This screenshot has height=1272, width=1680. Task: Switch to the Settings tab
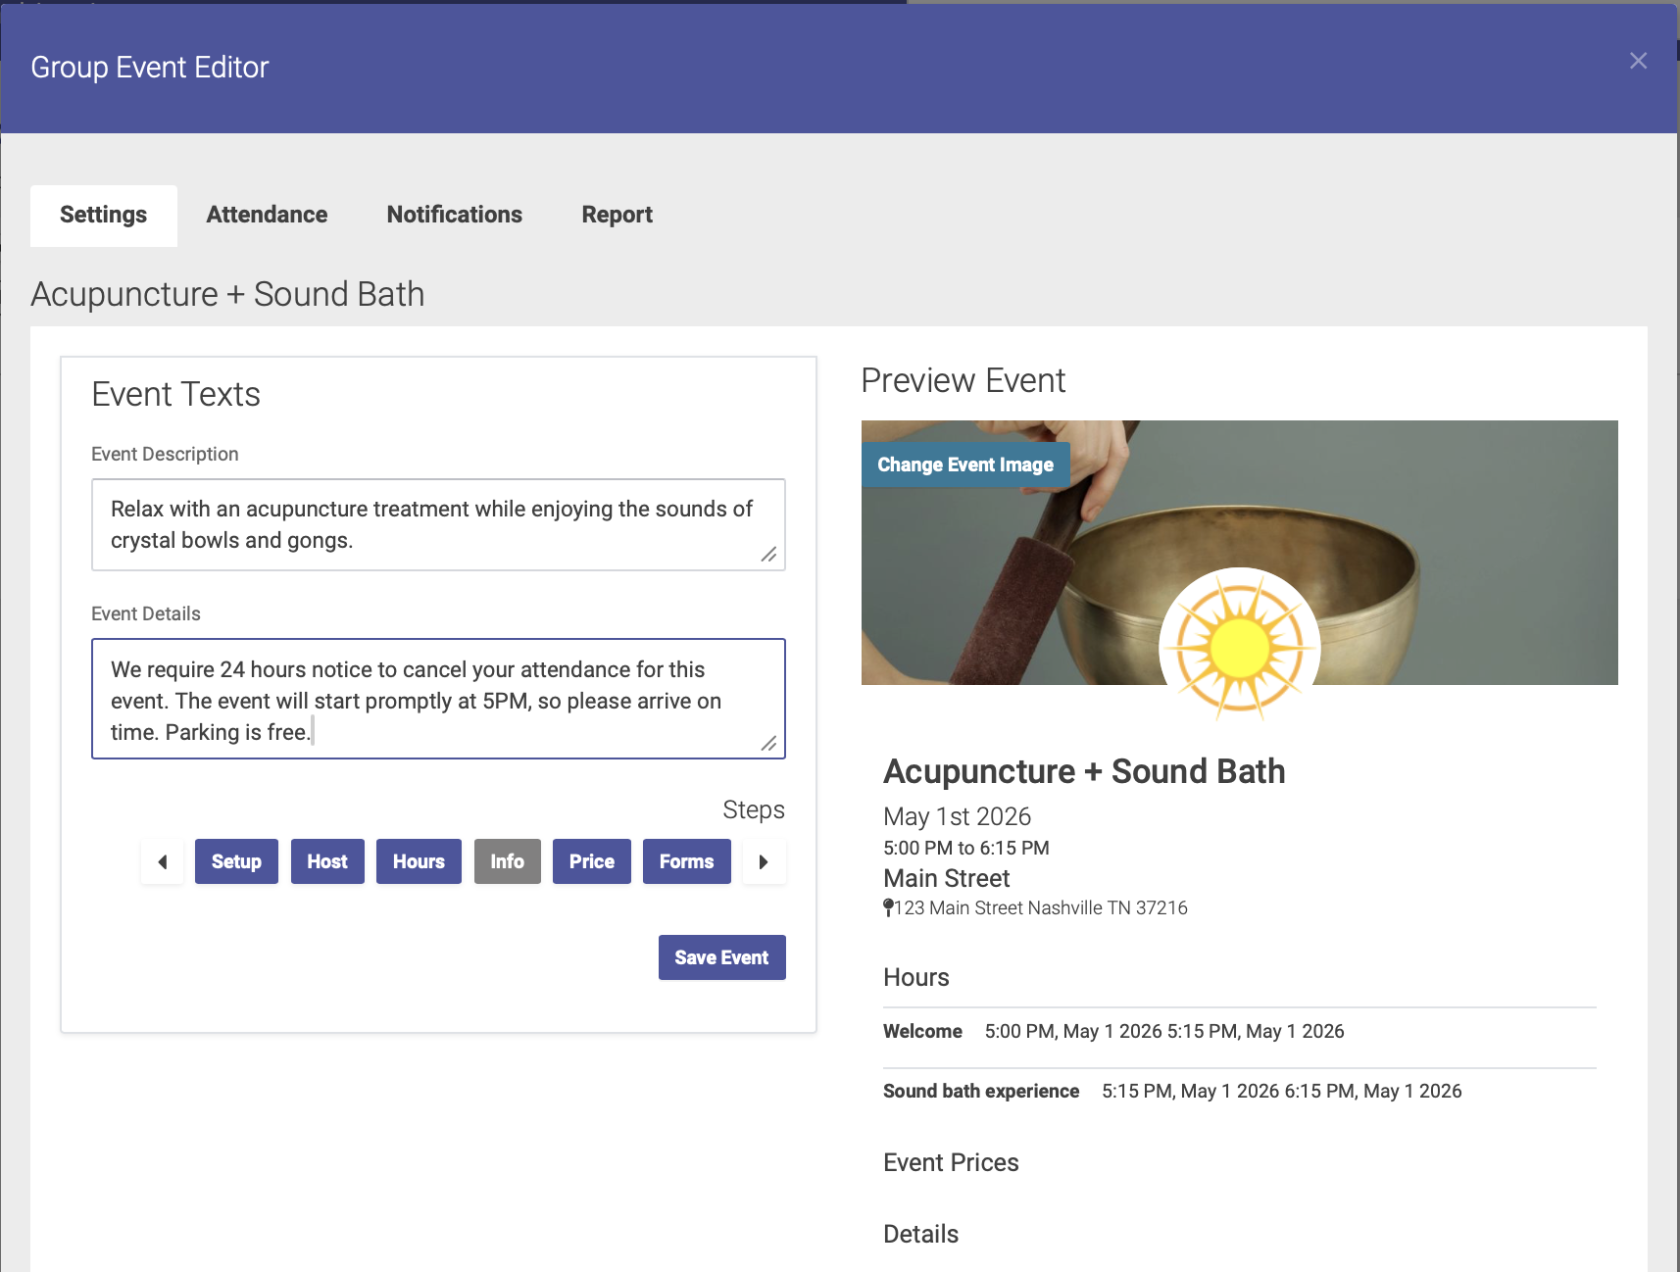click(x=103, y=215)
